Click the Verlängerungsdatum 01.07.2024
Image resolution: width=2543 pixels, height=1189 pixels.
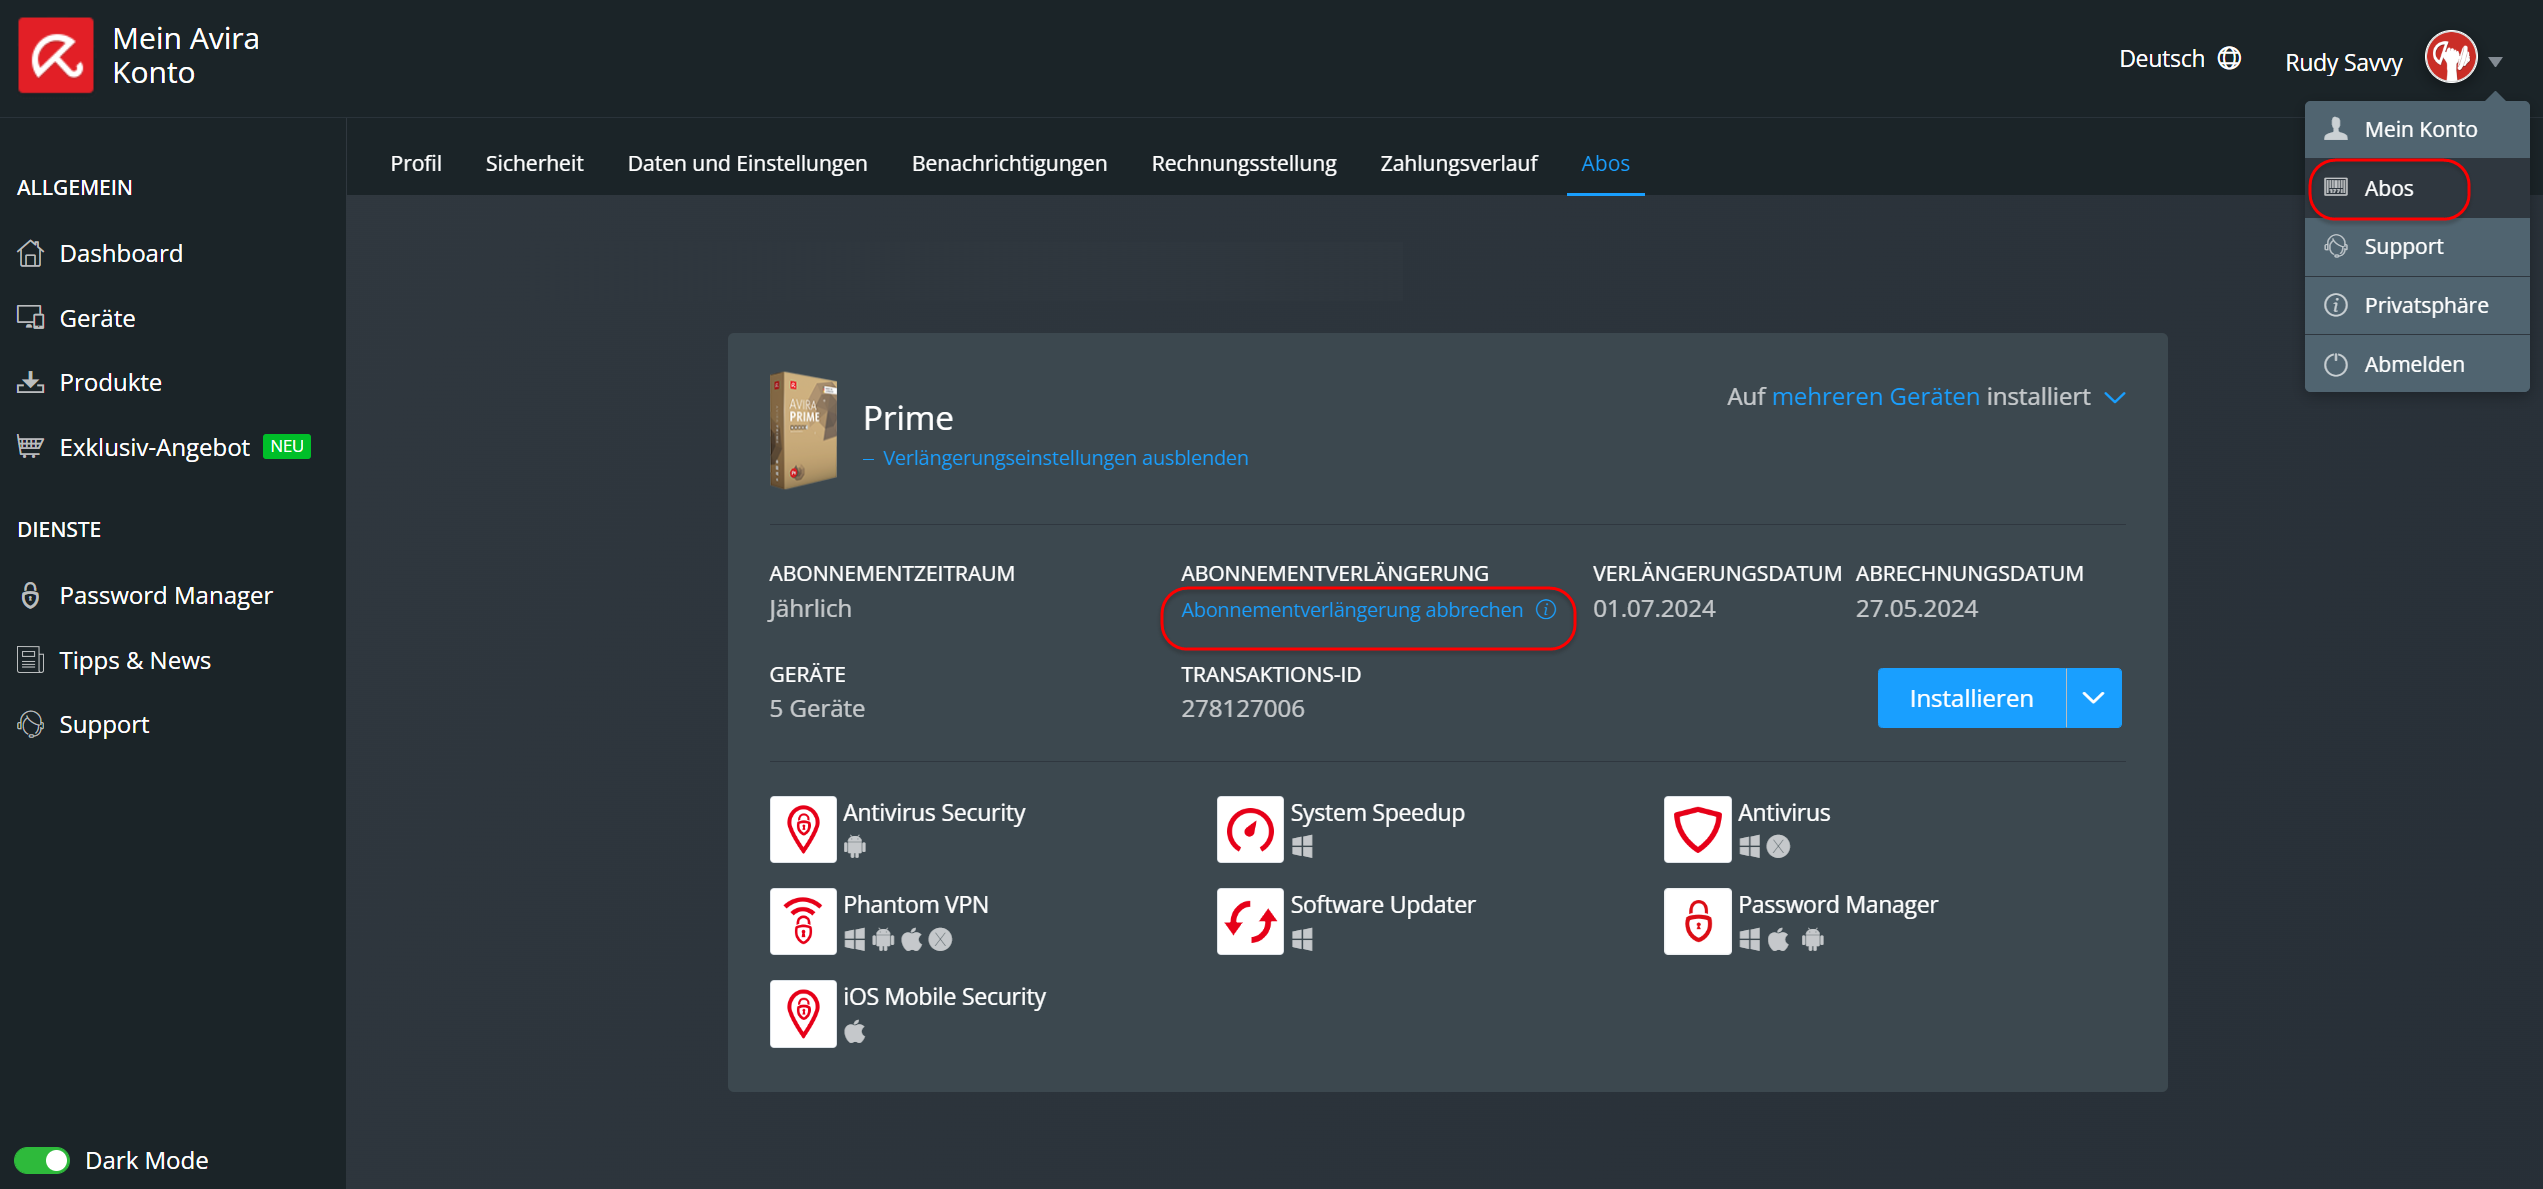(1654, 608)
